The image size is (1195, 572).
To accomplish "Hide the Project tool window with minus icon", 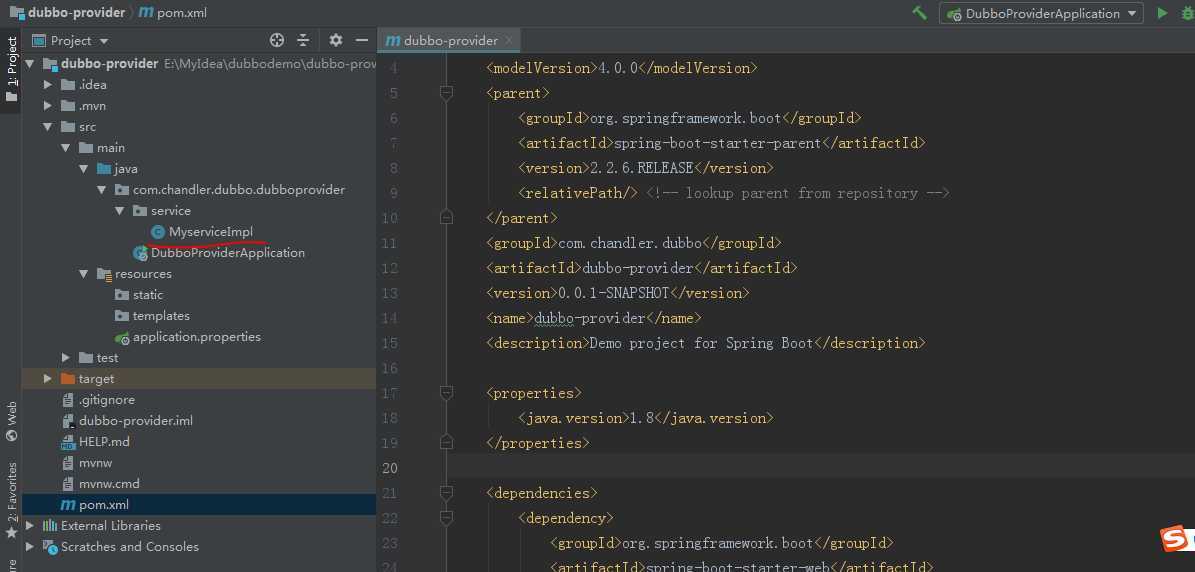I will click(361, 40).
